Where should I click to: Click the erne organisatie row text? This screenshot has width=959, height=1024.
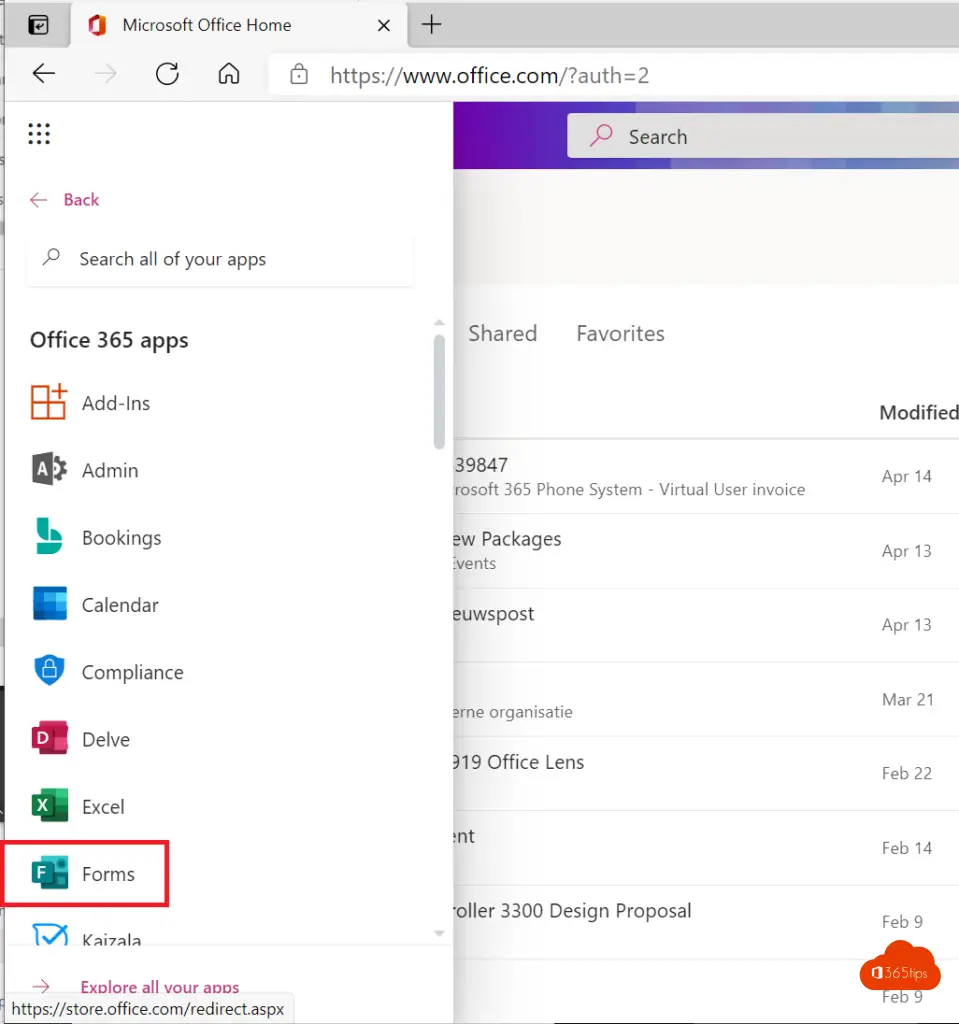tap(513, 712)
